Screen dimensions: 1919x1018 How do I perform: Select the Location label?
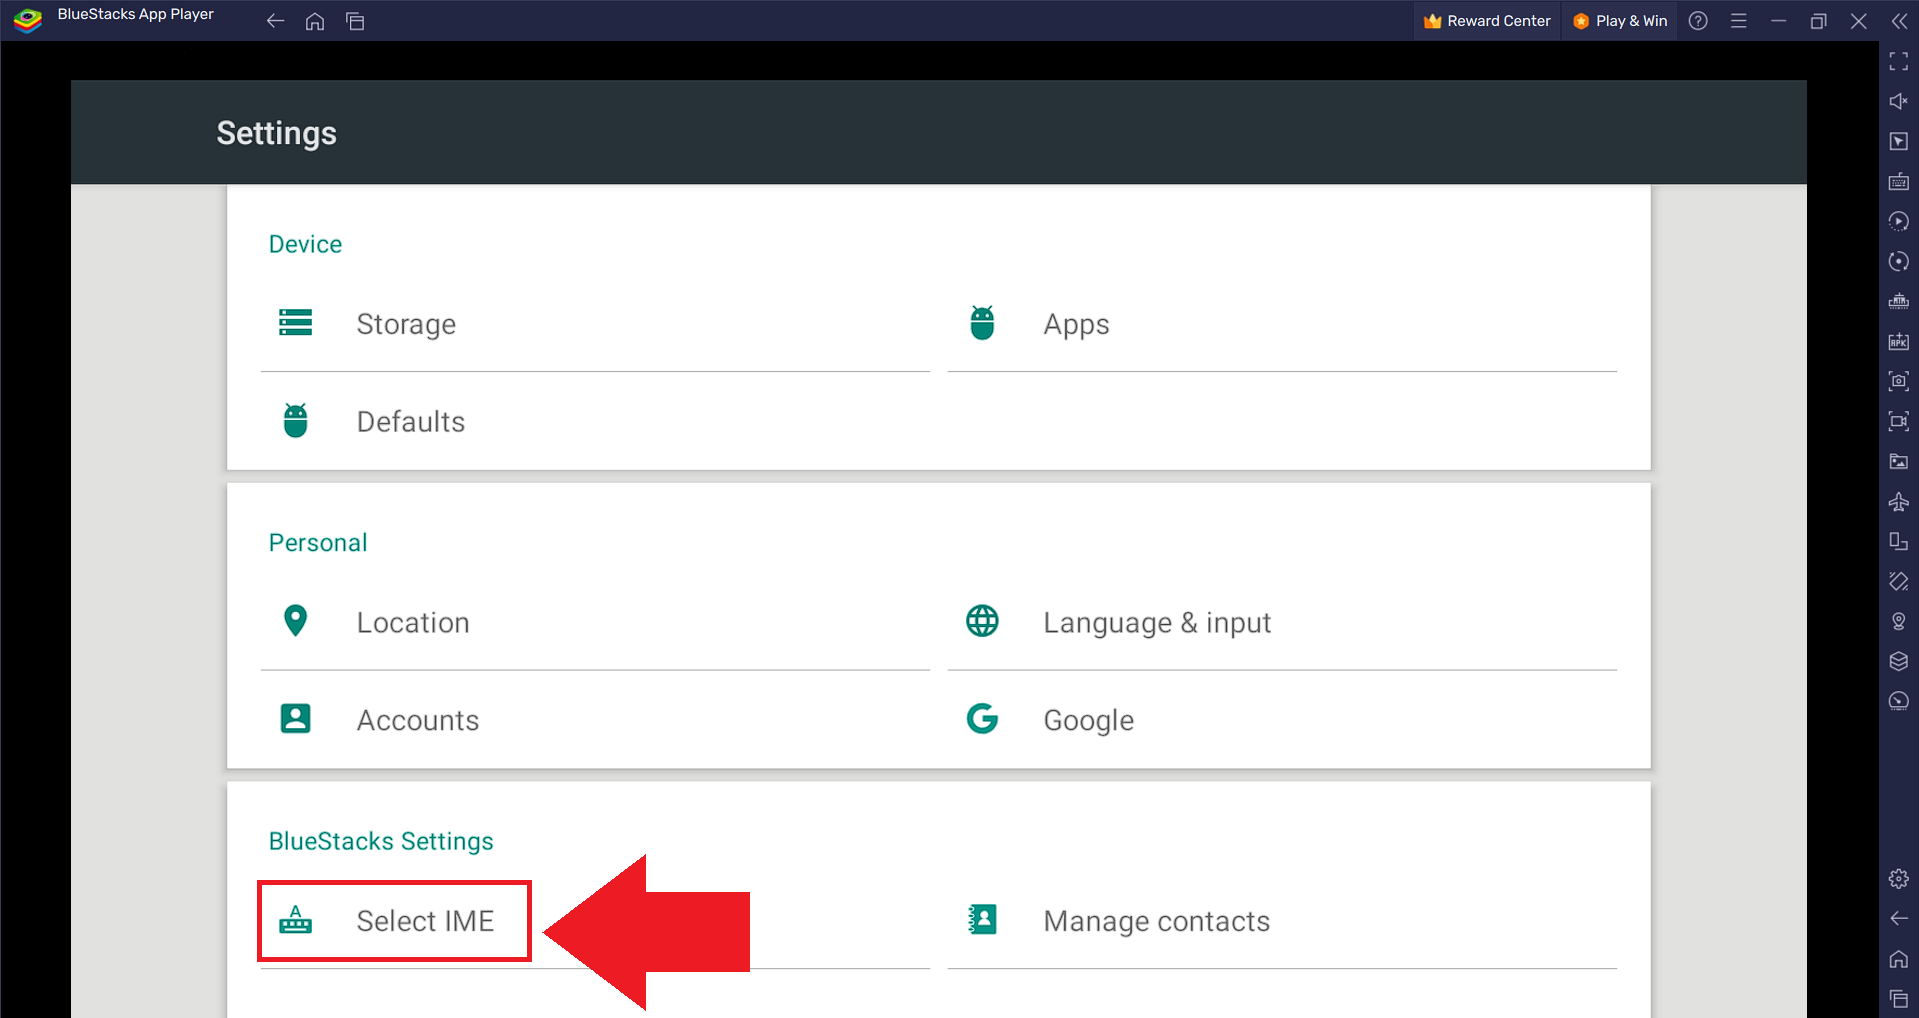pos(413,623)
